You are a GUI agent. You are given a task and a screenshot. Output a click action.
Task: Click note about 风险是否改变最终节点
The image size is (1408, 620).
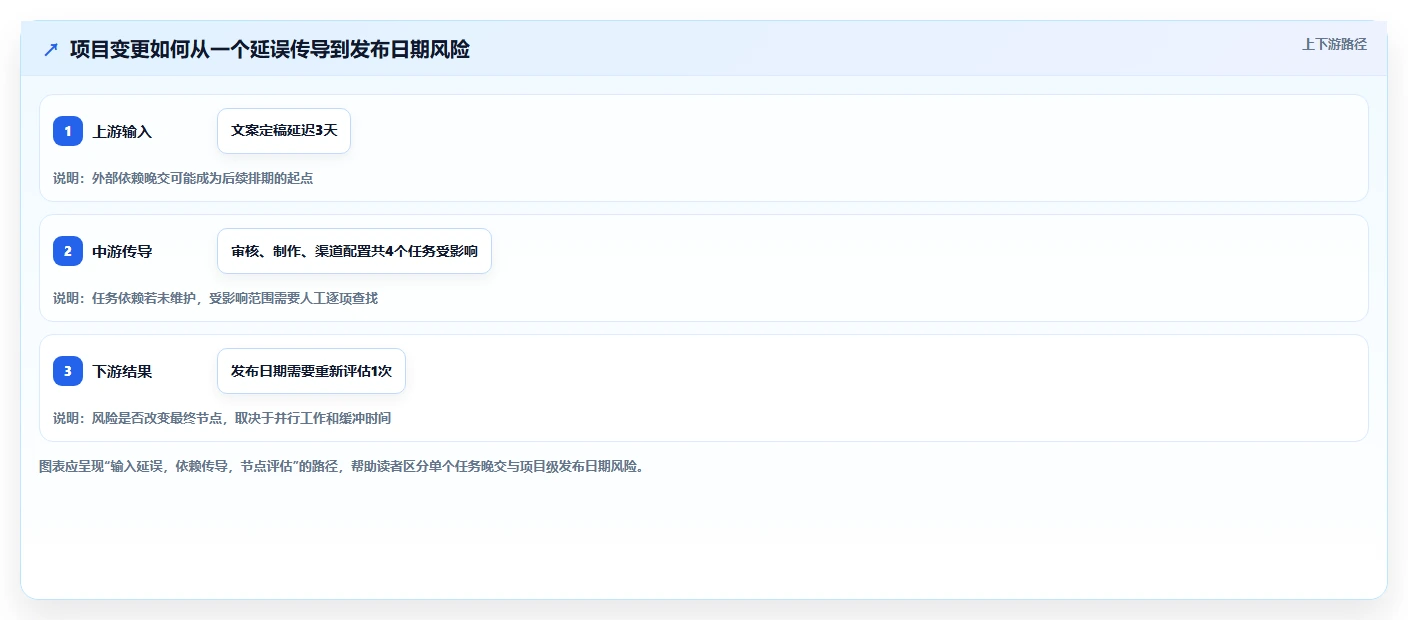tap(222, 418)
